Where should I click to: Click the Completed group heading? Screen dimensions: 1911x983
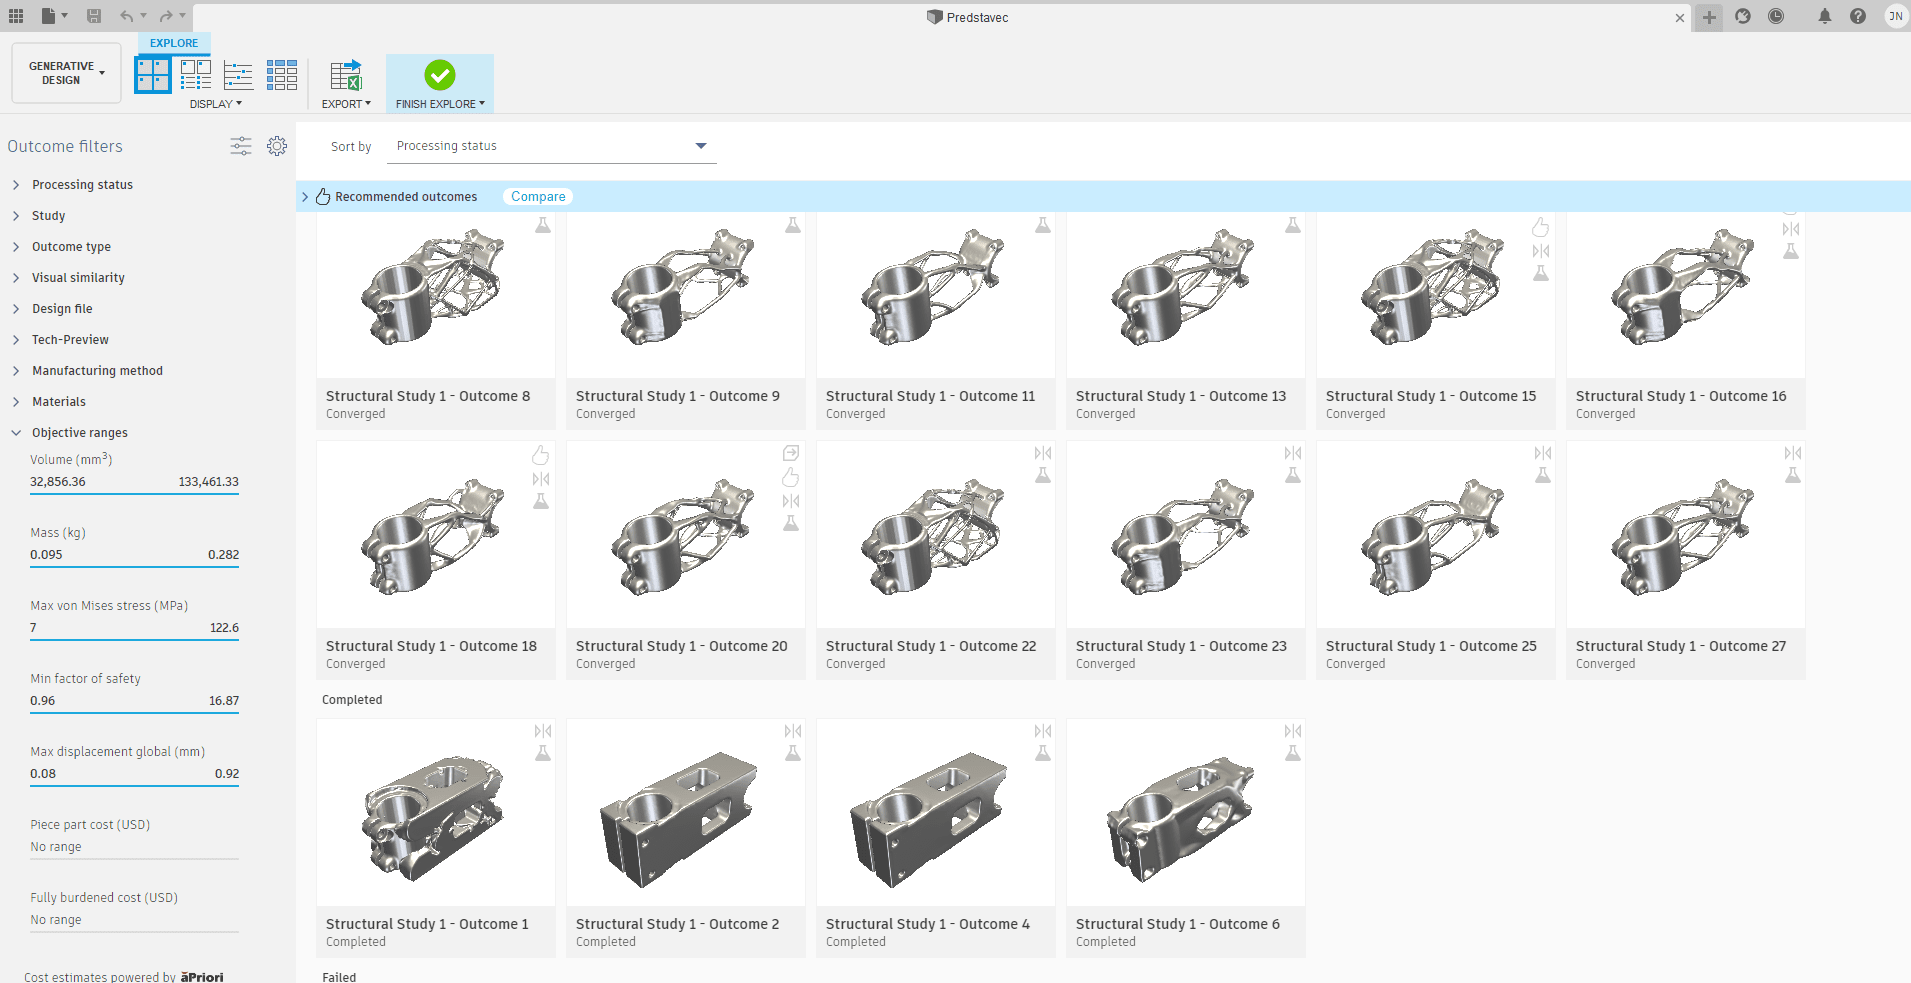352,699
